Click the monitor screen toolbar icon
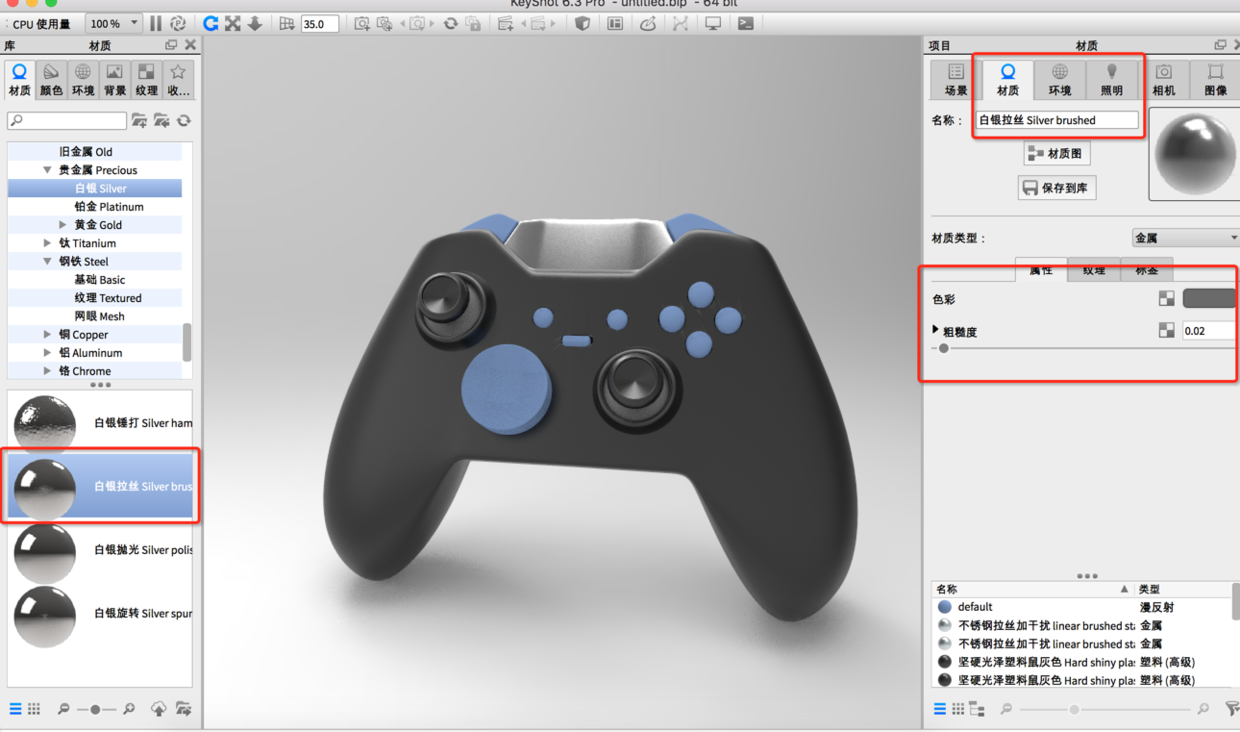 (x=713, y=23)
